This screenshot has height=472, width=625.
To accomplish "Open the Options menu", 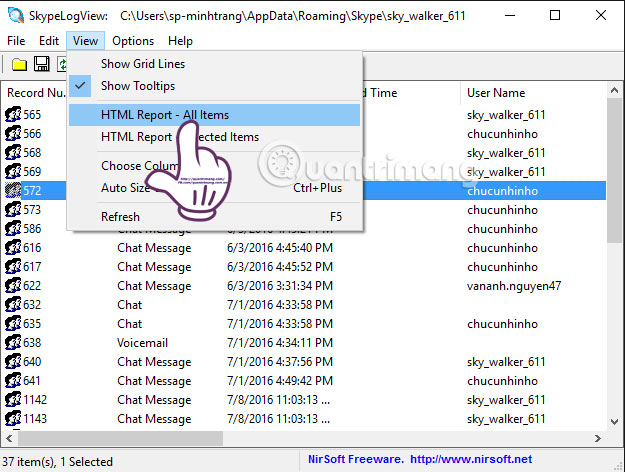I will (133, 41).
